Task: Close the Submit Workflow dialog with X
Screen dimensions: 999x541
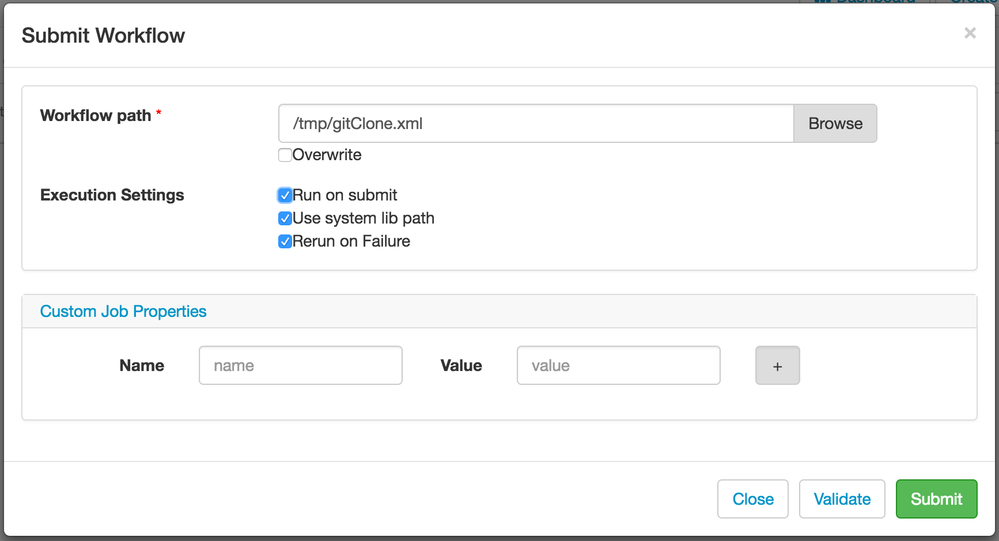Action: [969, 33]
